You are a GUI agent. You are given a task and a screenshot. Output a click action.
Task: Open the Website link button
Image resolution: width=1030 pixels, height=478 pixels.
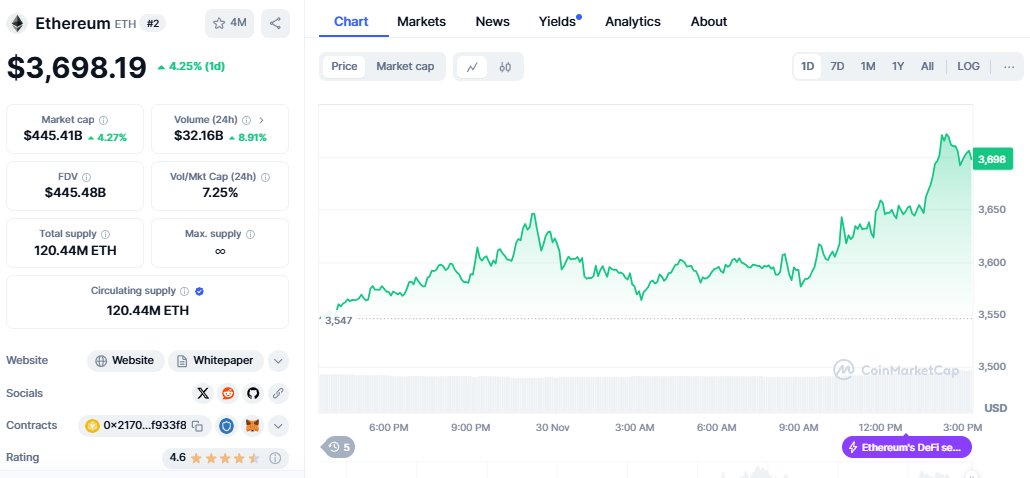pyautogui.click(x=125, y=360)
